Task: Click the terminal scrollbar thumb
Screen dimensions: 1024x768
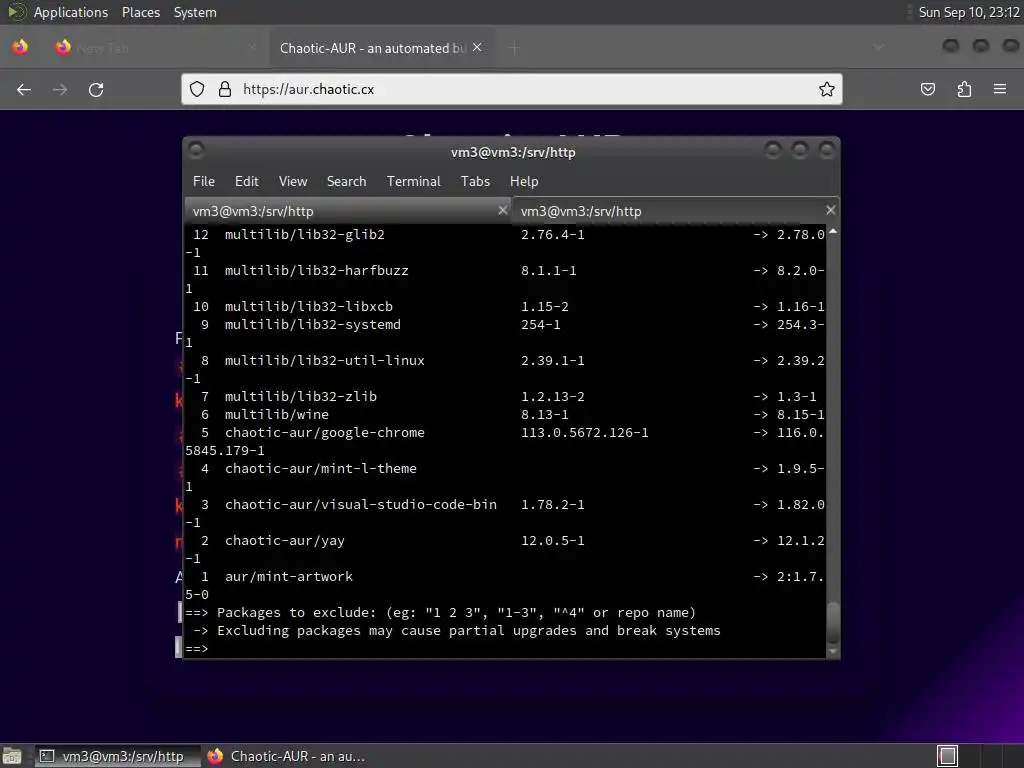Action: coord(833,622)
